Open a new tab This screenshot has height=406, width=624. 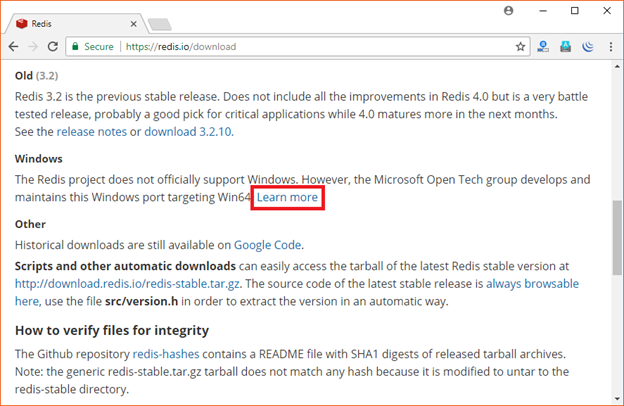tap(160, 25)
